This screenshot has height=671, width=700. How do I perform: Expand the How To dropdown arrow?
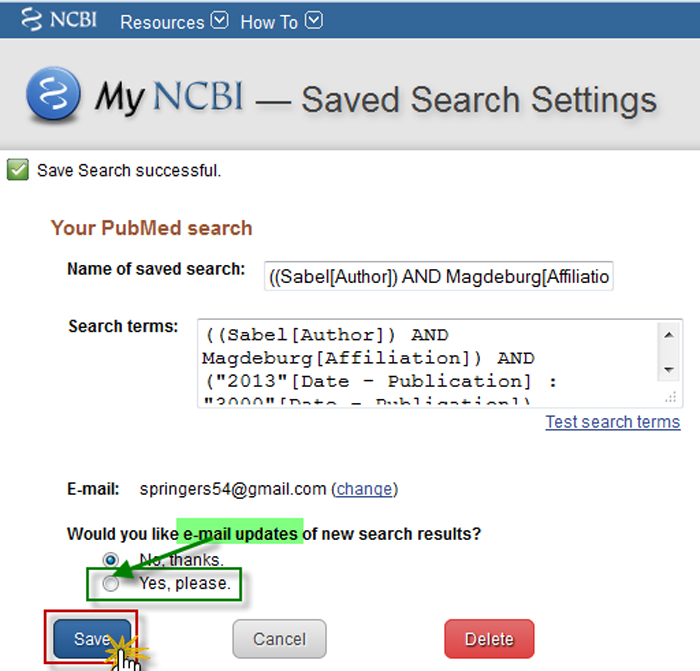click(x=313, y=20)
